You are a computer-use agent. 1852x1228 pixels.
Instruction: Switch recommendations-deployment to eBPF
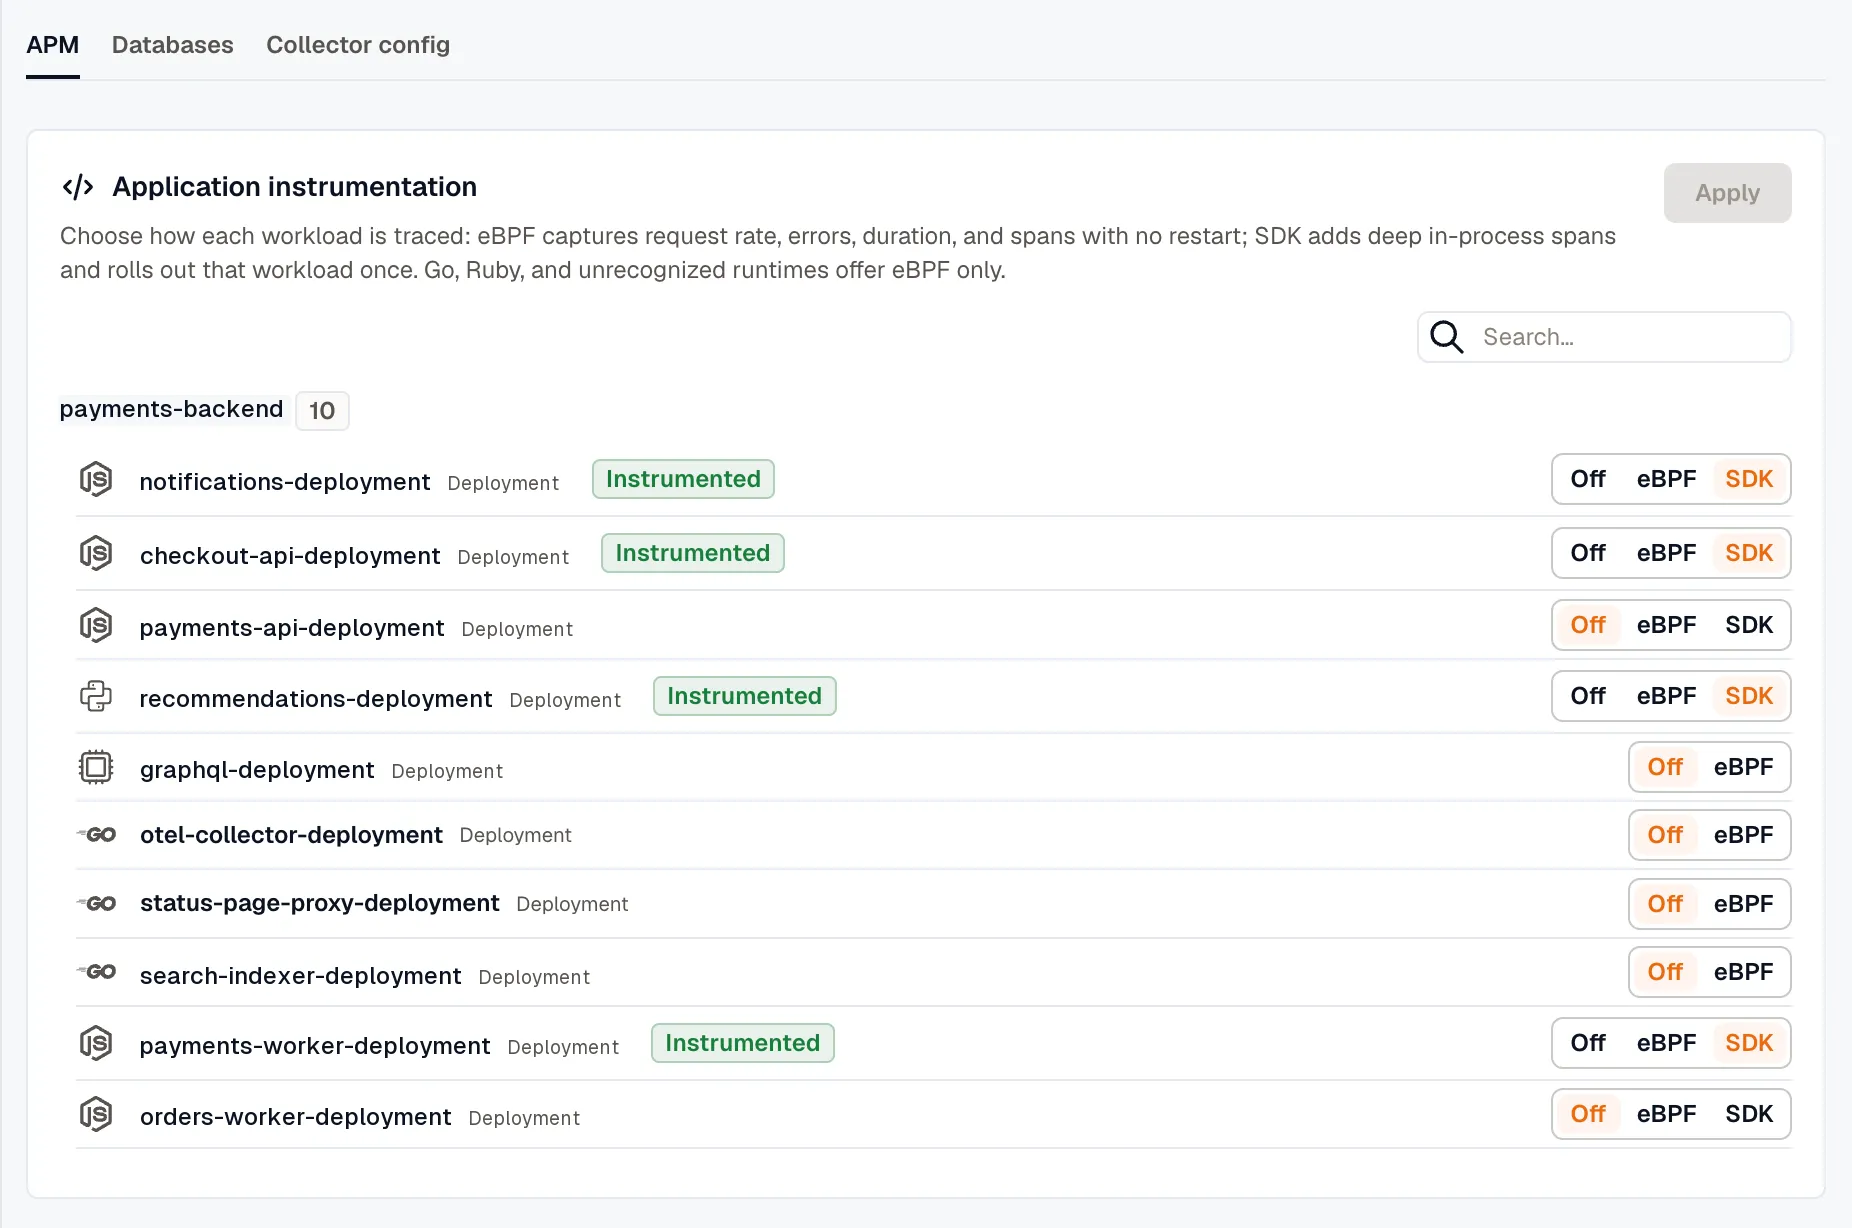(x=1666, y=696)
